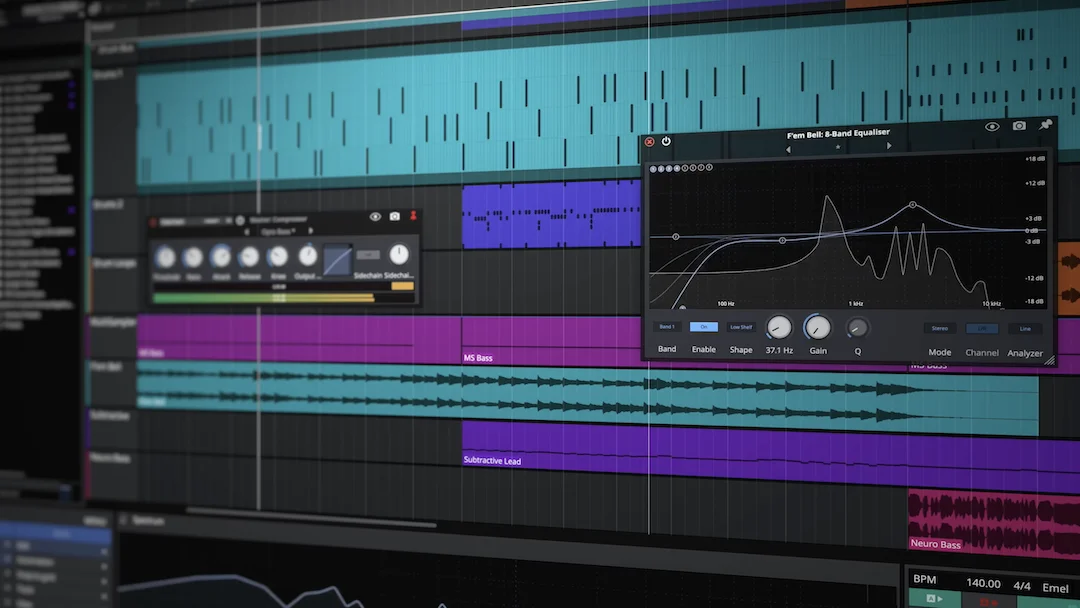The height and width of the screenshot is (608, 1080).
Task: Favorite the equaliser preset with star
Action: point(838,147)
